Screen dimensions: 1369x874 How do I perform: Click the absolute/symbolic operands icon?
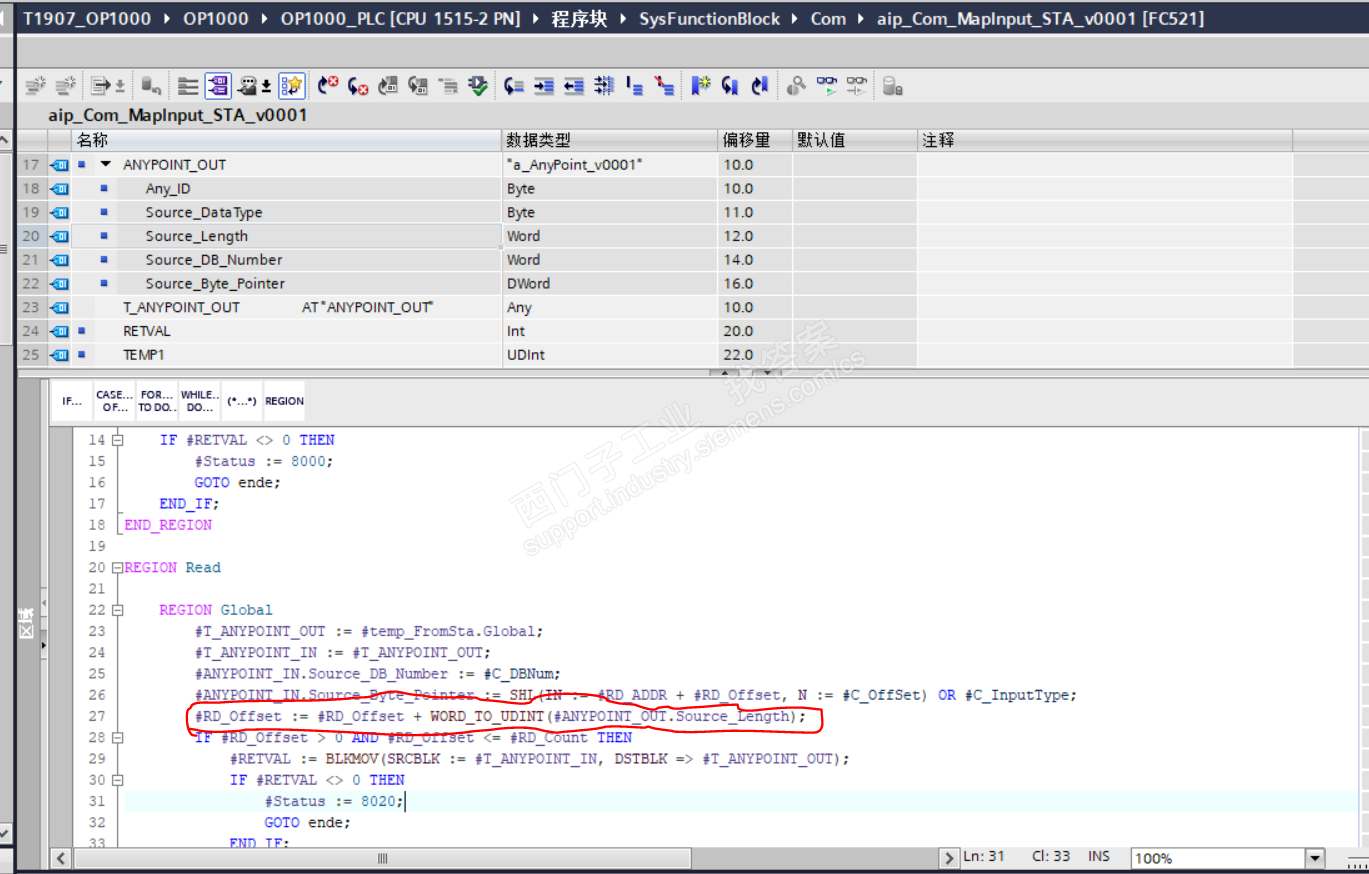click(248, 86)
